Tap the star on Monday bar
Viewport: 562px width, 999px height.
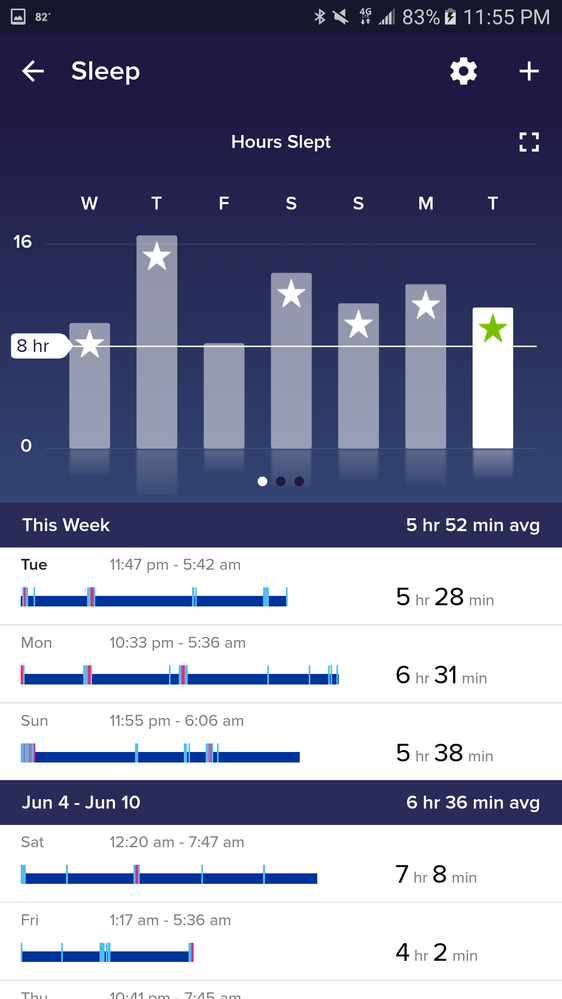426,305
